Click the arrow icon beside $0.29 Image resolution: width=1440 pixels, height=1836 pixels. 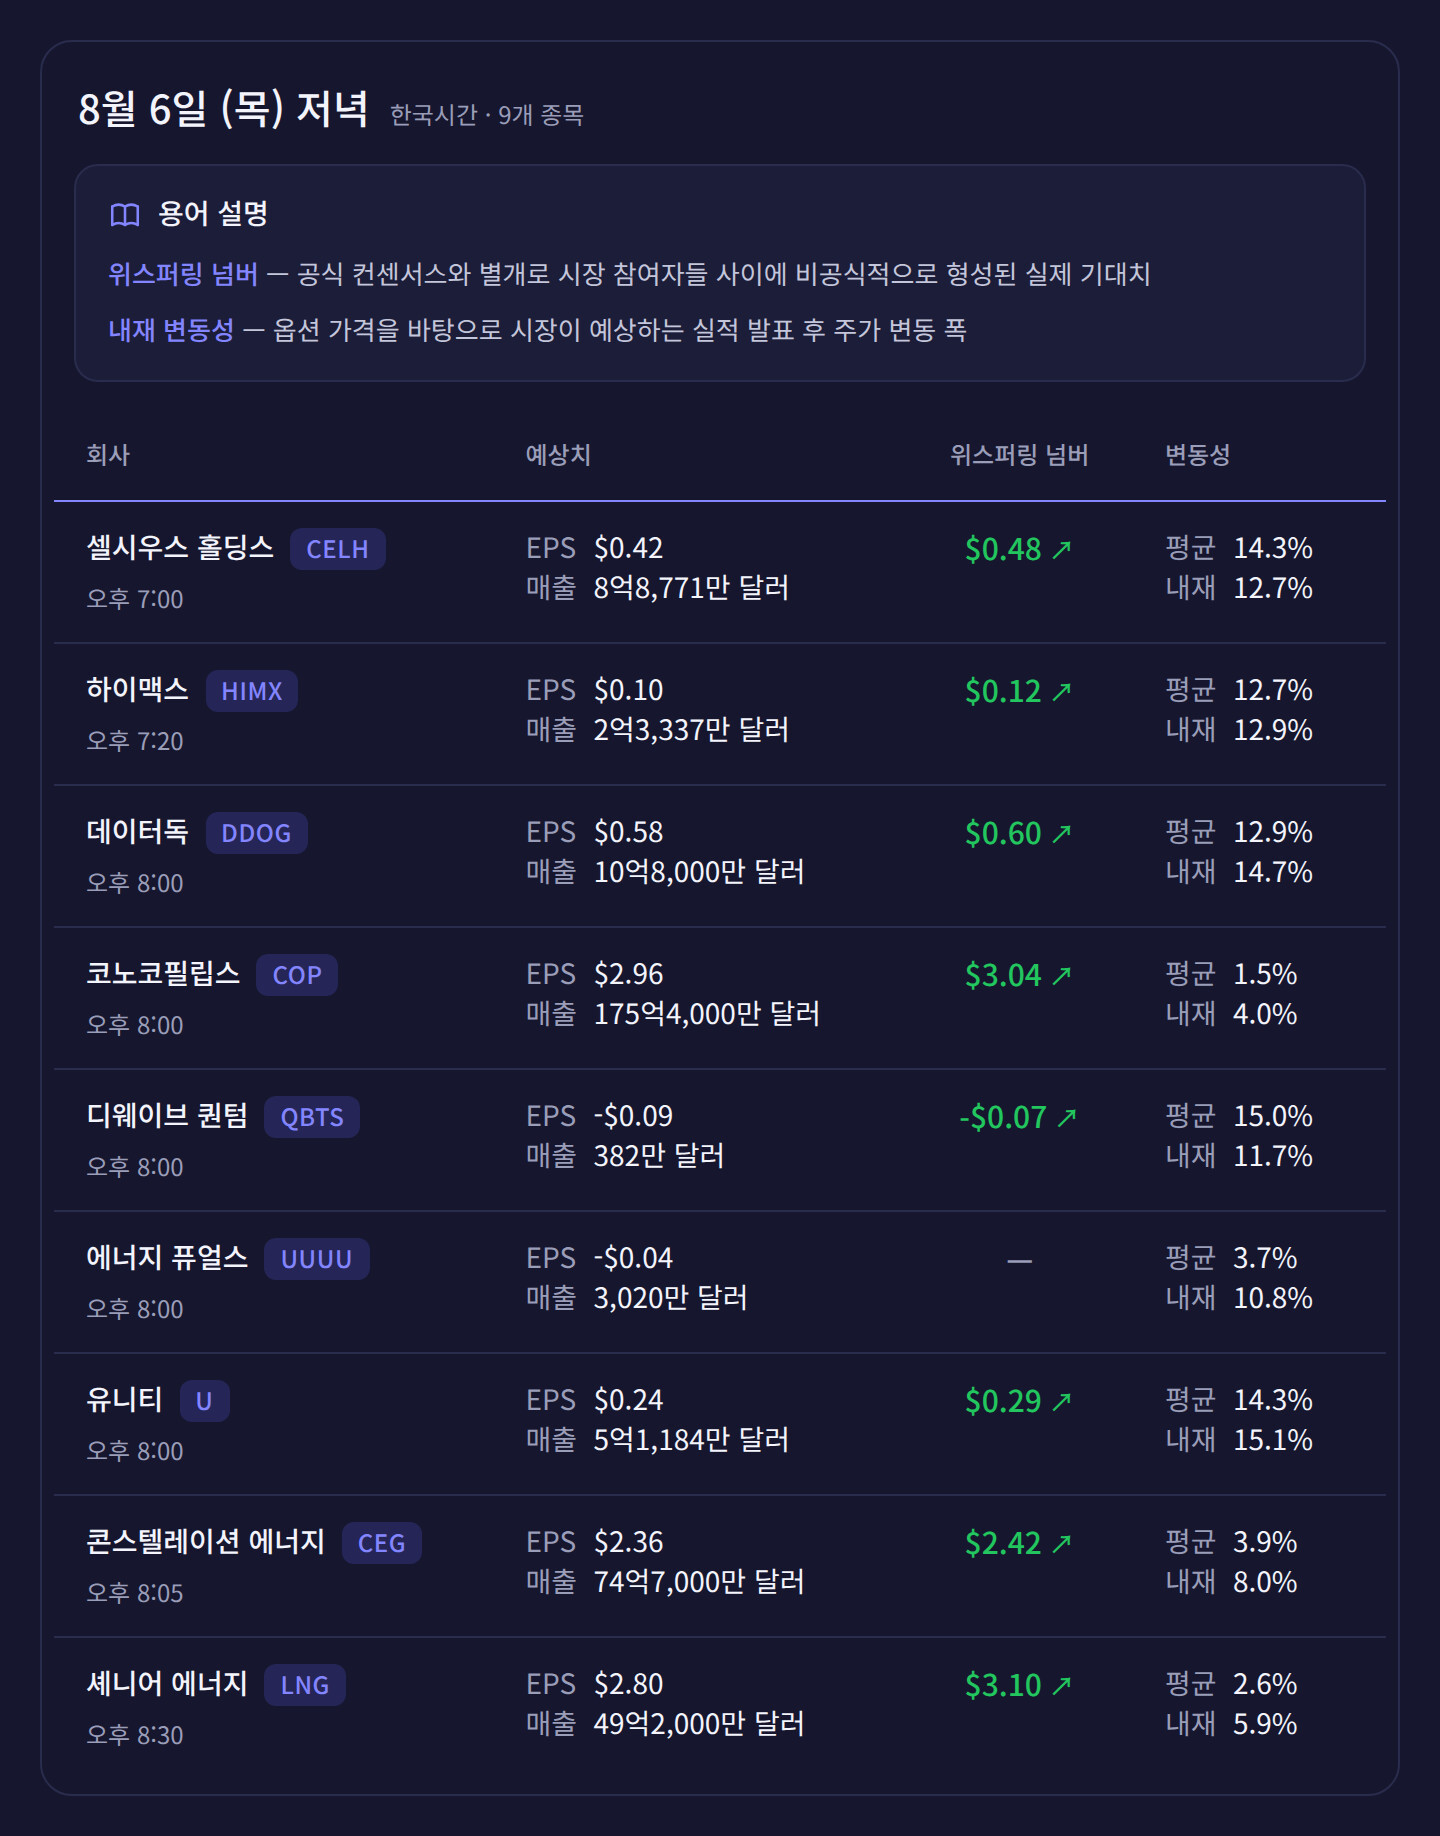(1062, 1401)
